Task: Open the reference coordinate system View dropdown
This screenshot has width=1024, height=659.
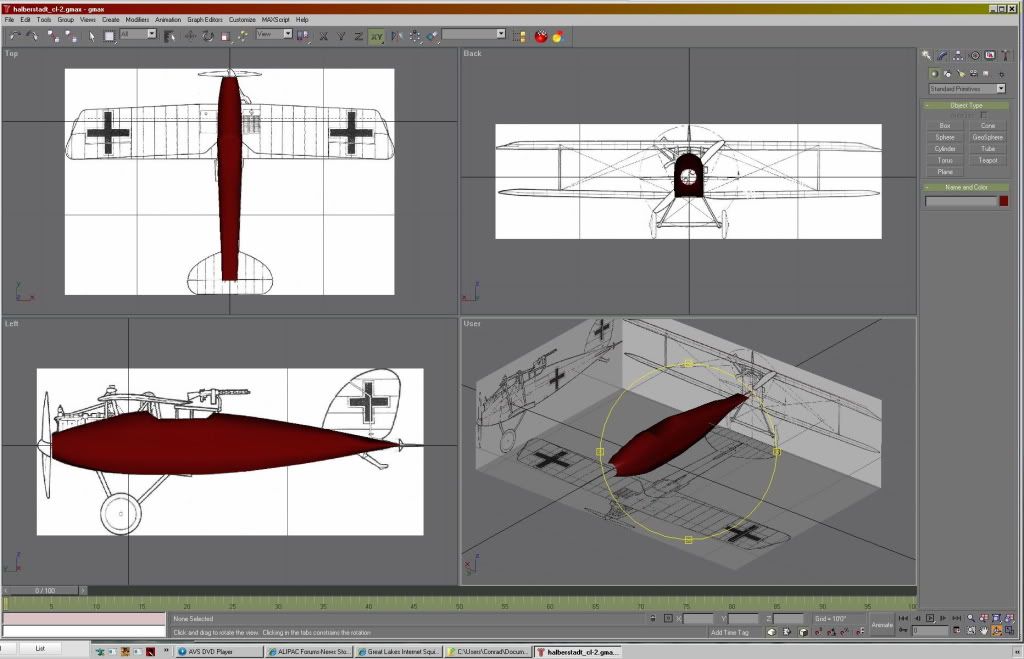Action: tap(274, 34)
